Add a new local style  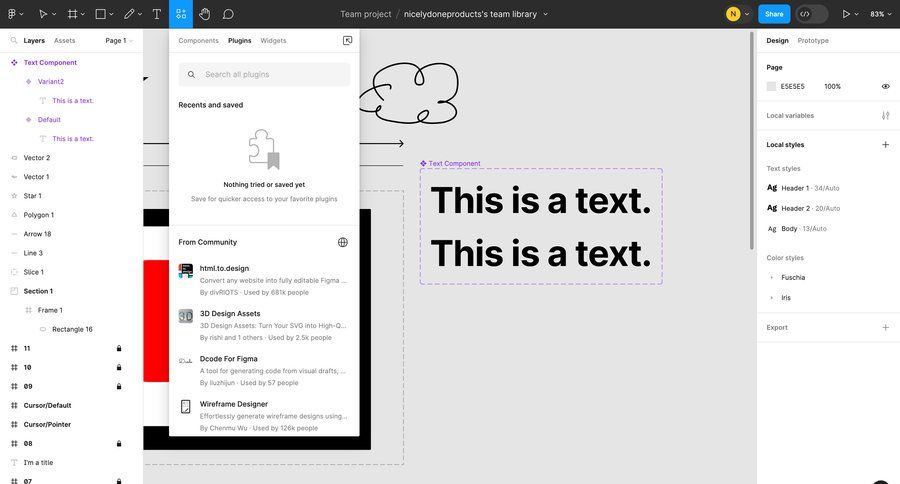[885, 145]
